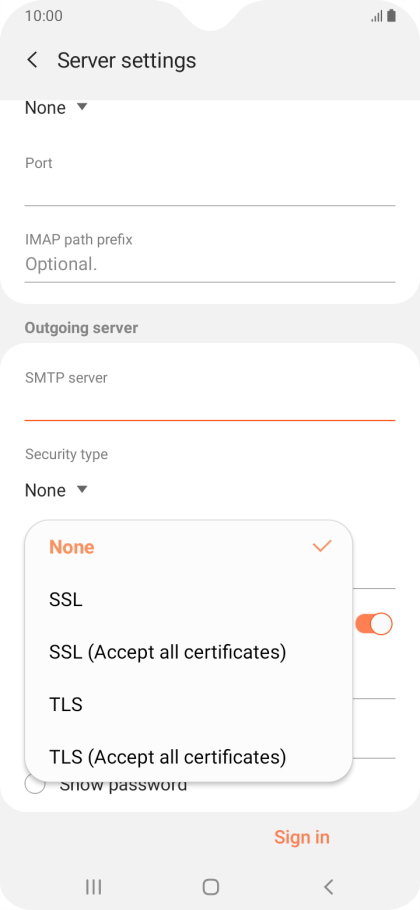Tap the dropdown arrow beside outgoing None
Viewport: 420px width, 910px height.
point(82,490)
